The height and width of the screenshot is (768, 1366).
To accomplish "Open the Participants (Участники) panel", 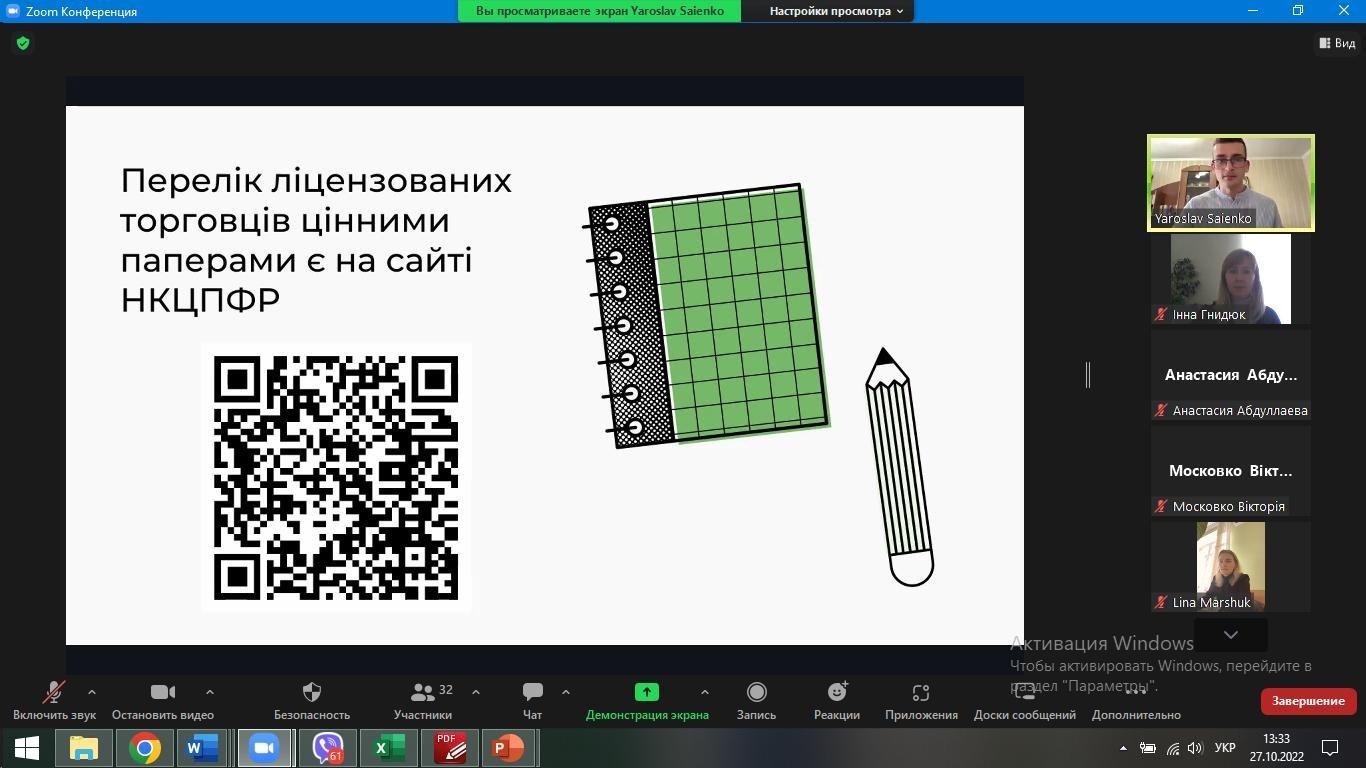I will (x=423, y=693).
